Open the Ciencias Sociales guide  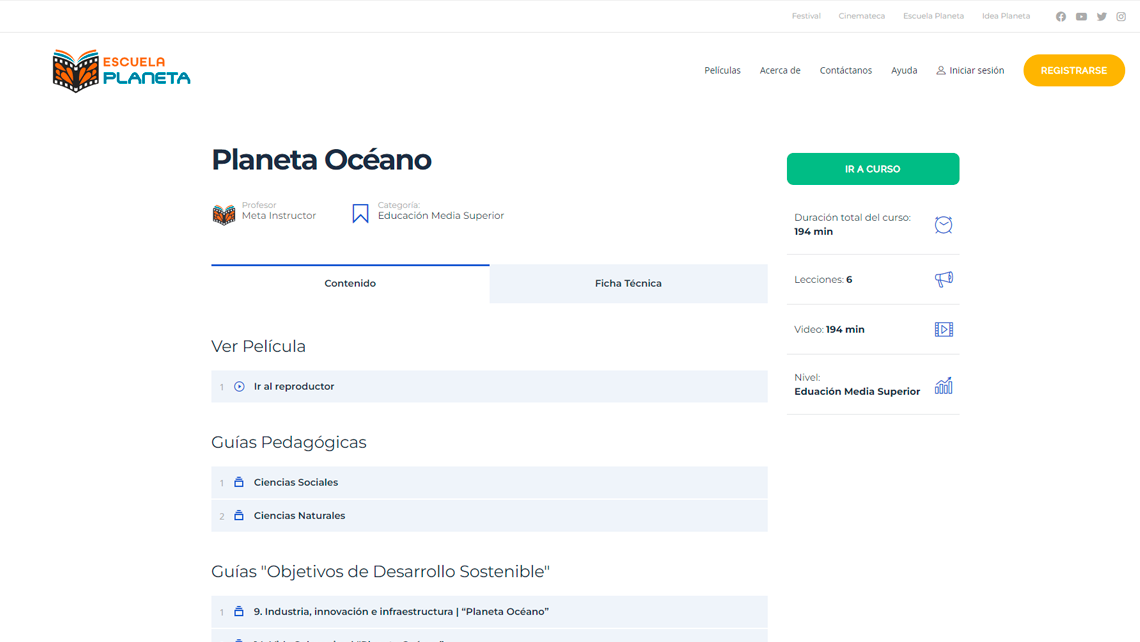pos(296,483)
